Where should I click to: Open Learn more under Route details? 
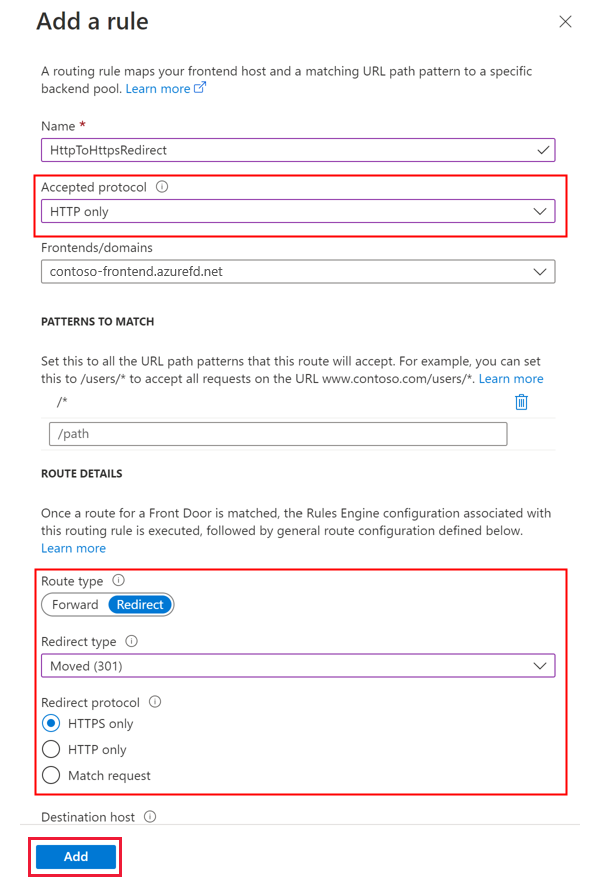(x=73, y=548)
